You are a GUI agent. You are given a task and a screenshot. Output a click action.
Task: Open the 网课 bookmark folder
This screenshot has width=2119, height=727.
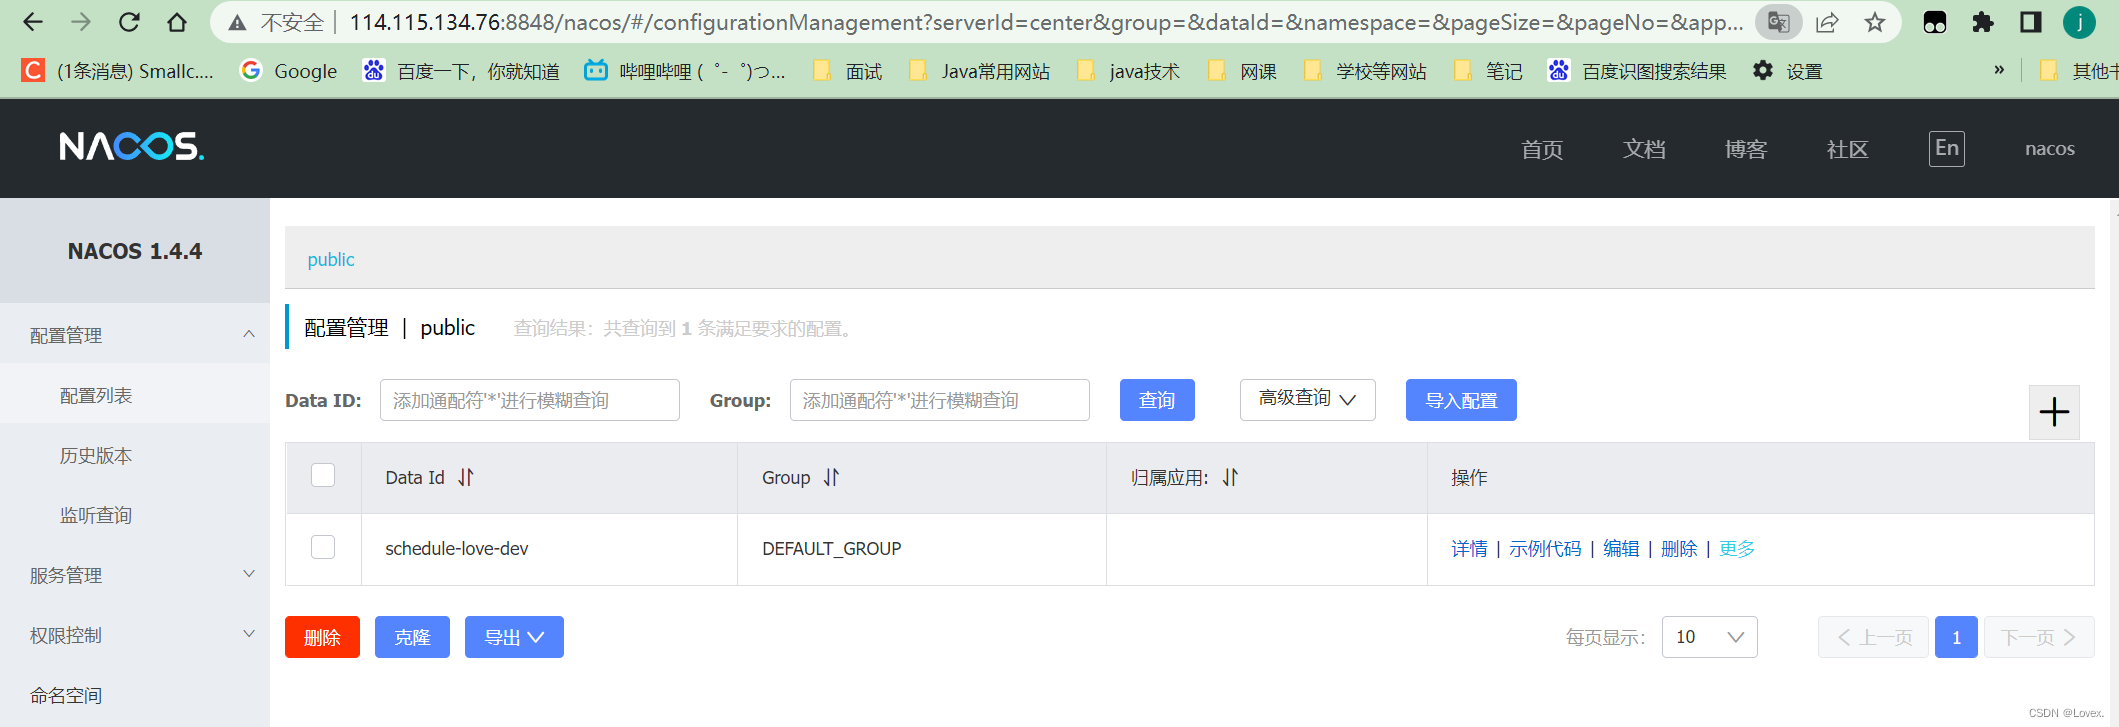pos(1242,71)
